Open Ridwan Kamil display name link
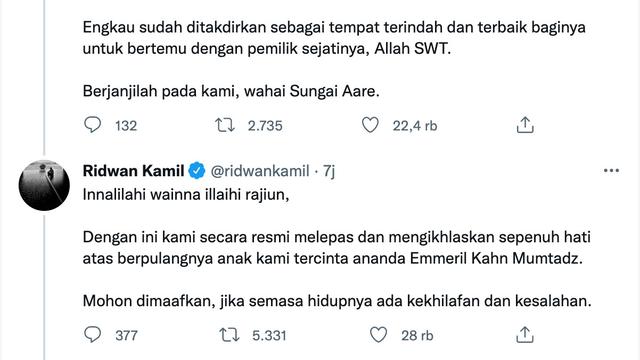This screenshot has width=640, height=360. pyautogui.click(x=133, y=171)
